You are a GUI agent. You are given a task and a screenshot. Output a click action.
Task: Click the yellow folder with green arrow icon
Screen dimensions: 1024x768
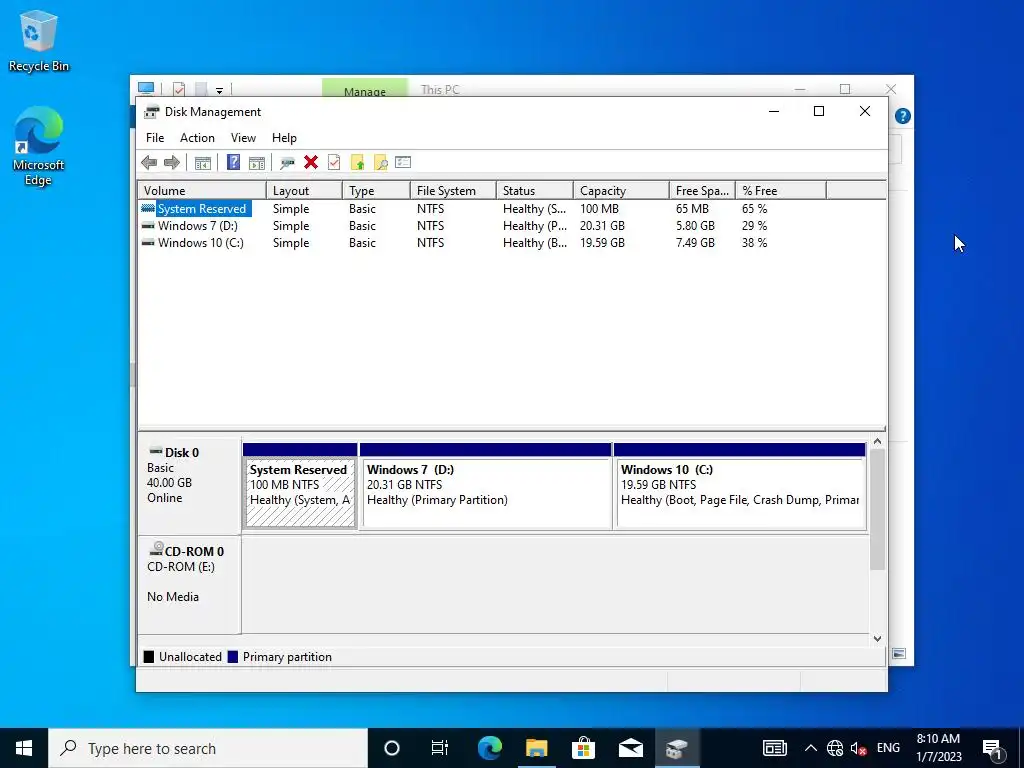[x=357, y=163]
